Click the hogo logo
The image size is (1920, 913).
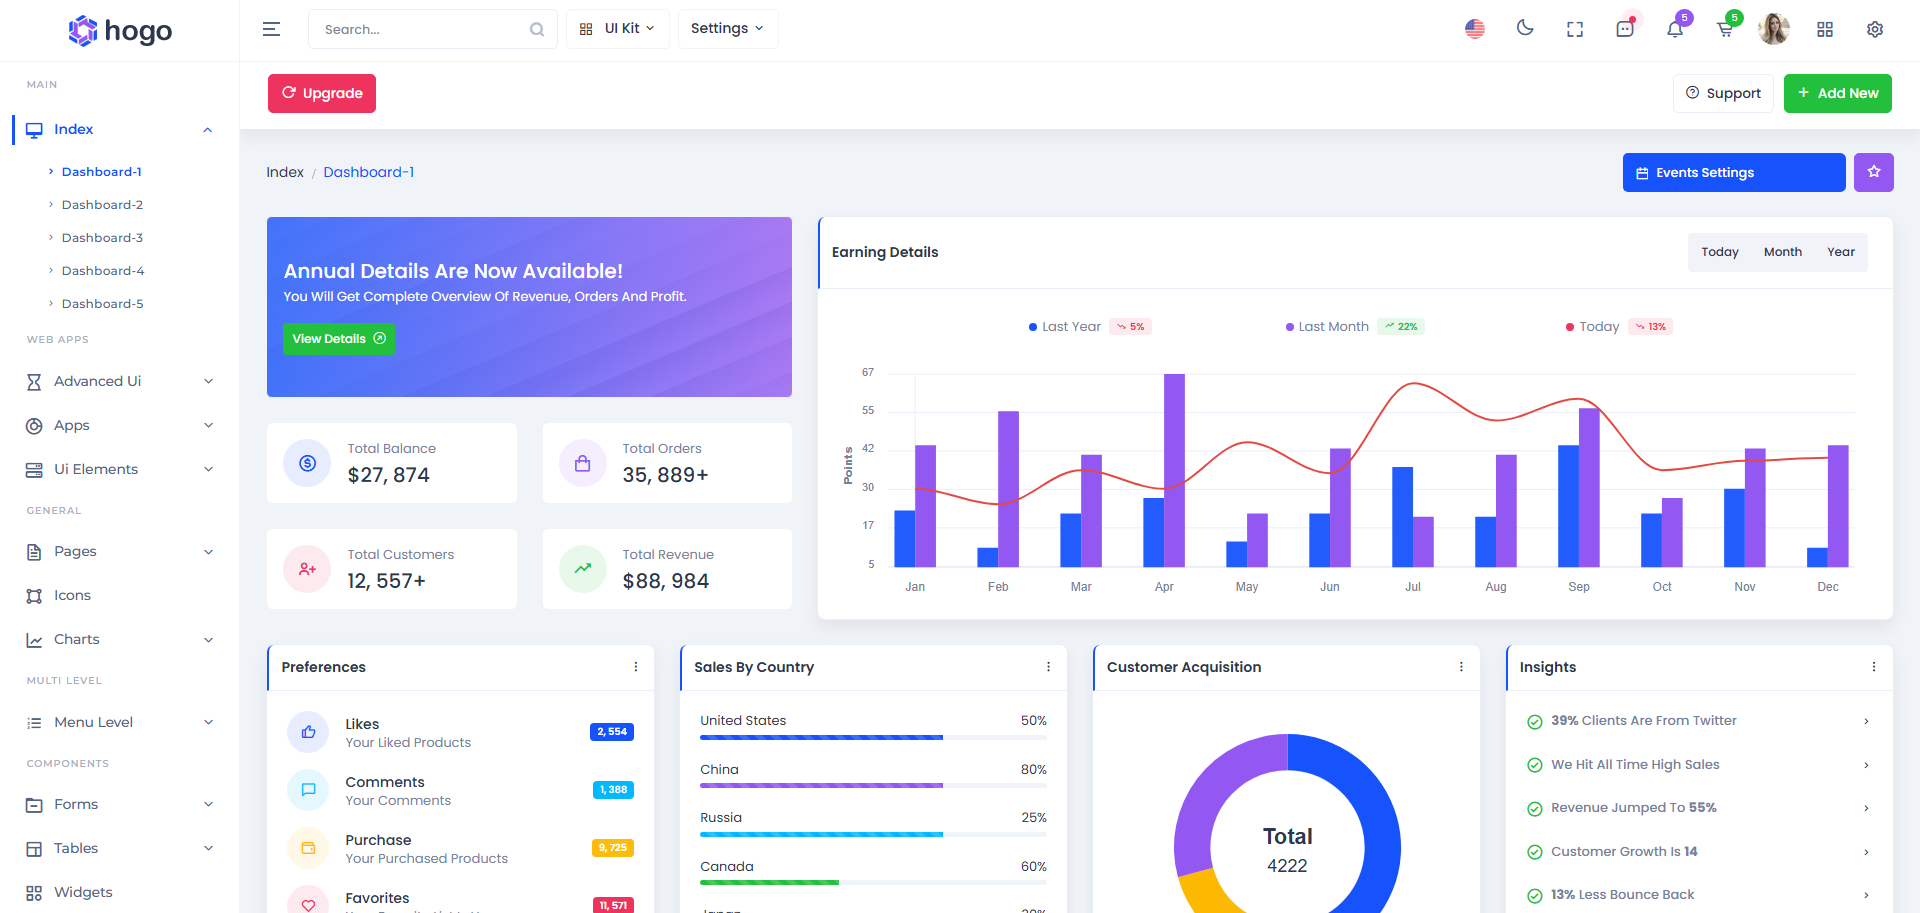(x=120, y=31)
